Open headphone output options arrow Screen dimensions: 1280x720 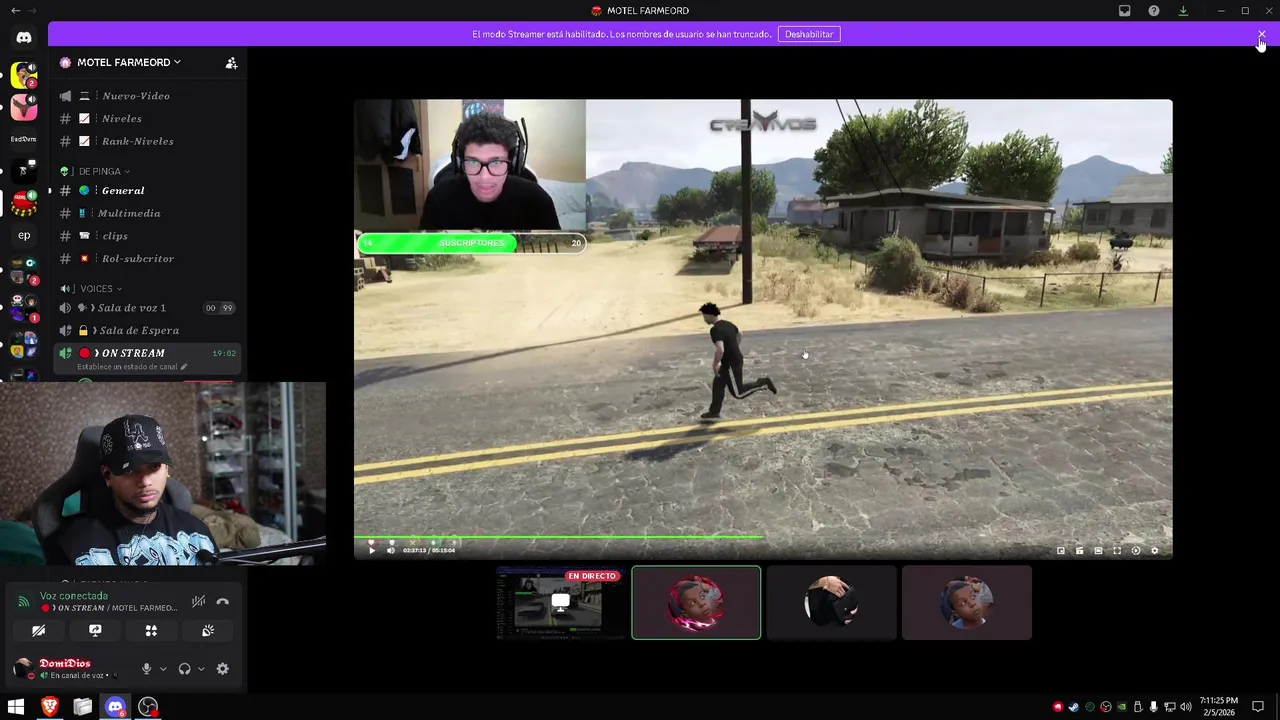(201, 669)
